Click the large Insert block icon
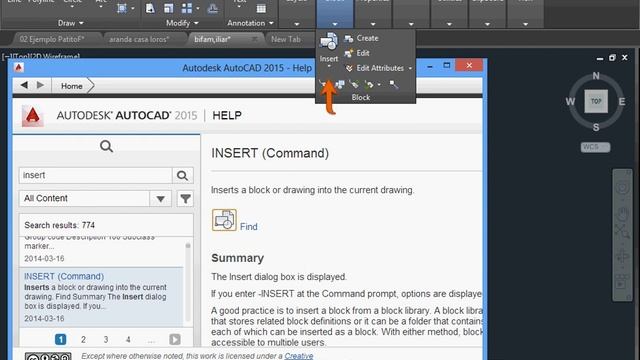 pyautogui.click(x=329, y=42)
